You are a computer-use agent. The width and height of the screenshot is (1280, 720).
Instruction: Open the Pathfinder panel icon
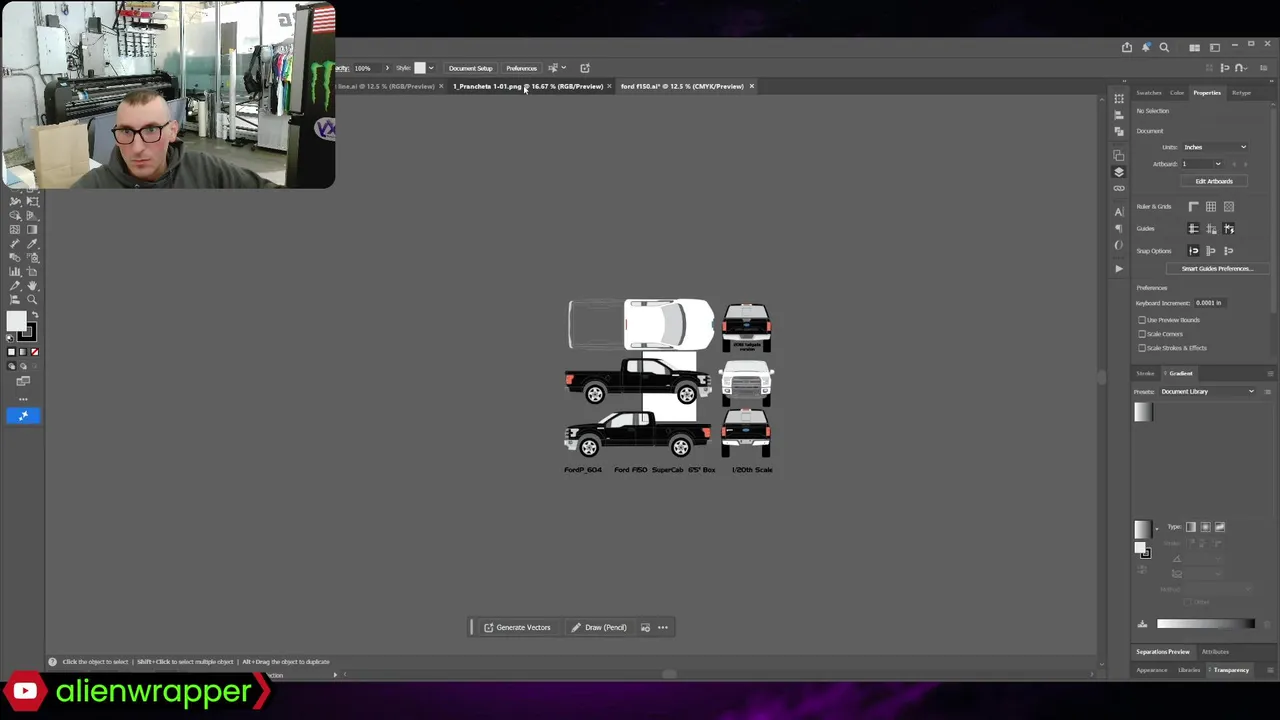(x=1119, y=130)
